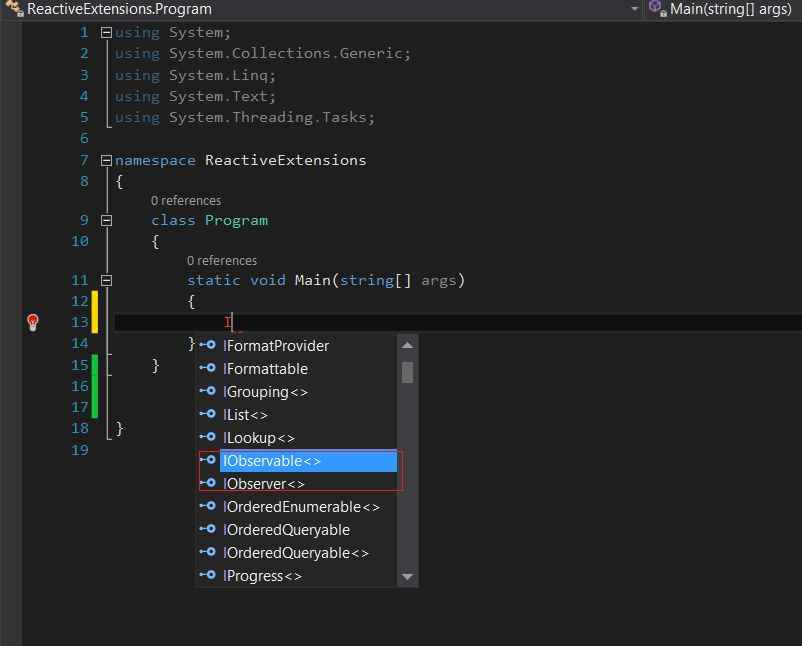This screenshot has width=802, height=646.
Task: Select the icon beside IOrderedQueryable without brackets
Action: tap(208, 529)
